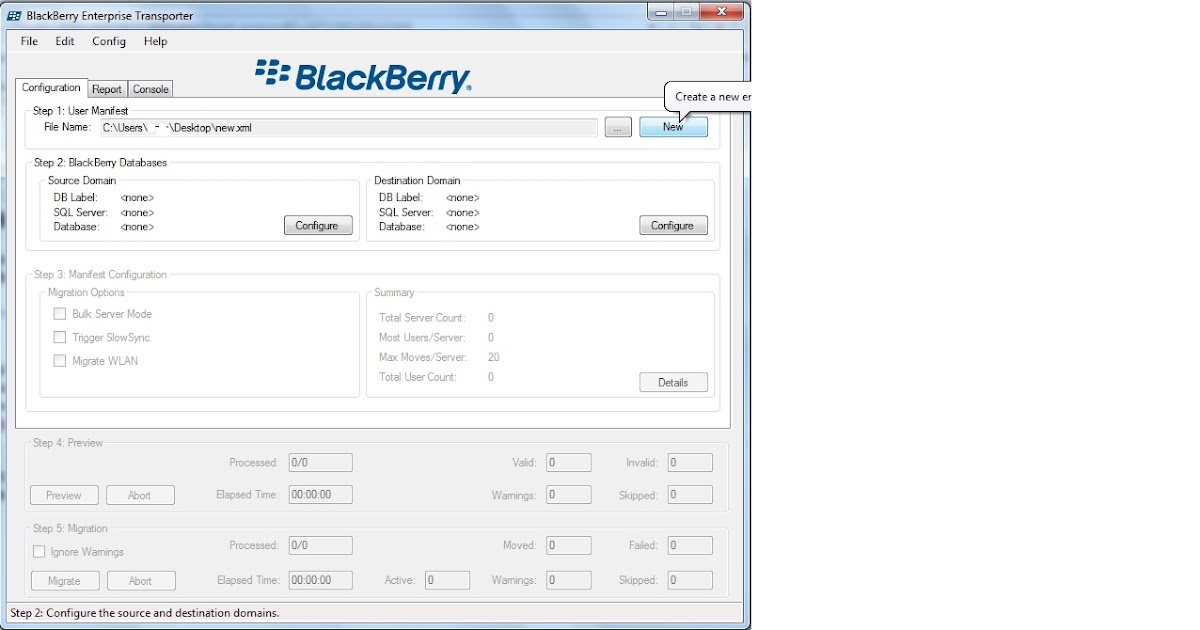The height and width of the screenshot is (630, 1200).
Task: Click the Preview Skipped count field
Action: (x=690, y=495)
